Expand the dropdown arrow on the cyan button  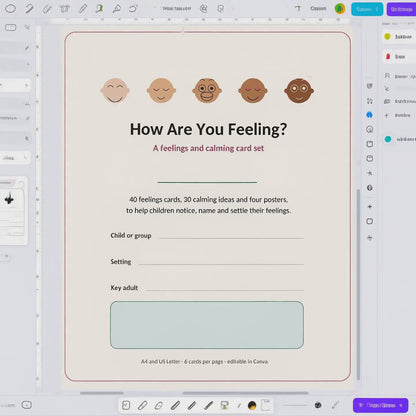pos(377,9)
